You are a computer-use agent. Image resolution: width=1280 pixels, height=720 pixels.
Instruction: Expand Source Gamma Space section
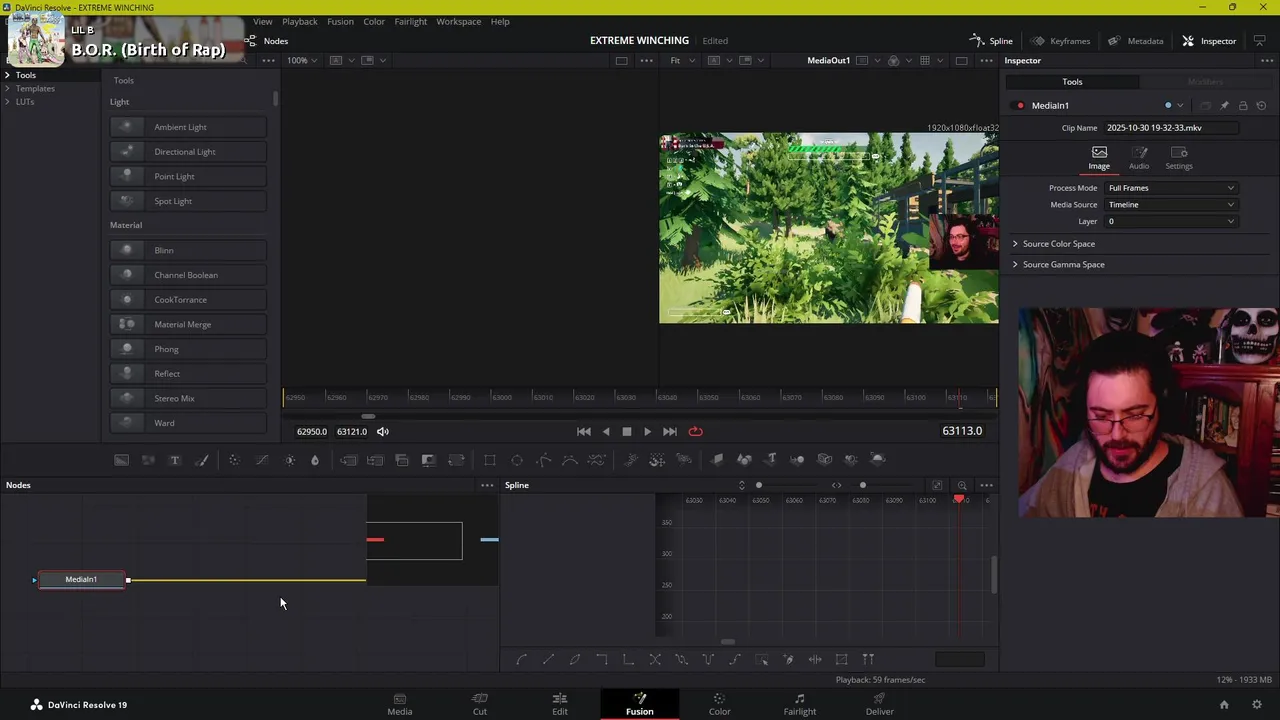[x=1015, y=265]
